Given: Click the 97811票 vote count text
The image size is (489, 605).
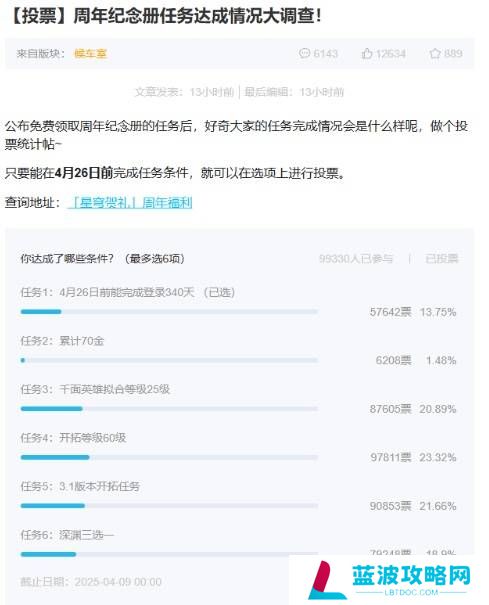Looking at the screenshot, I should (x=391, y=457).
